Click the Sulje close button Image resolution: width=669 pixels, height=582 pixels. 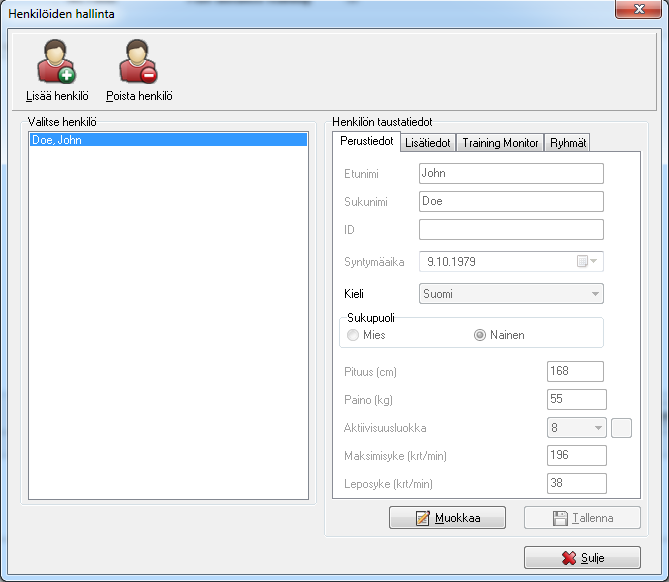point(582,558)
